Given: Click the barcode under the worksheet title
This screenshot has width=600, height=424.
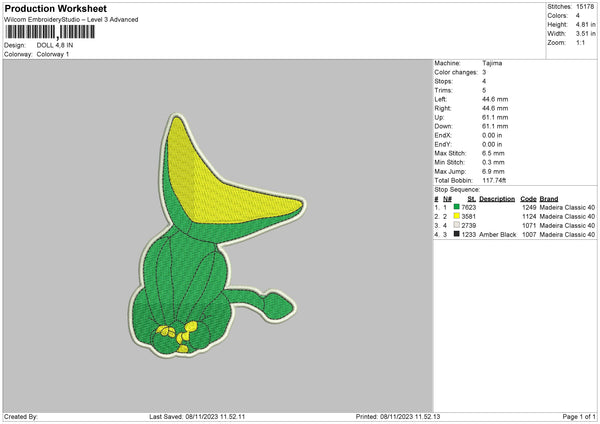Looking at the screenshot, I should click(x=50, y=32).
